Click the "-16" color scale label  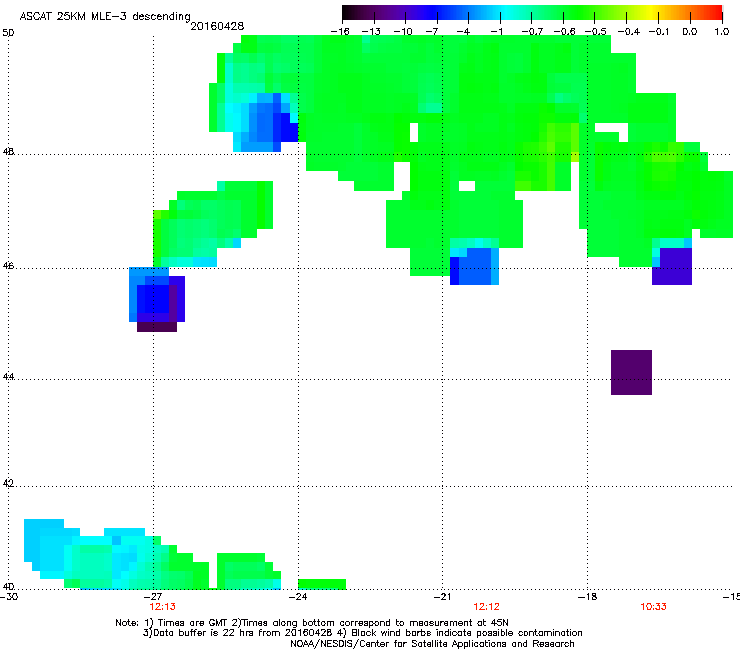pyautogui.click(x=340, y=32)
